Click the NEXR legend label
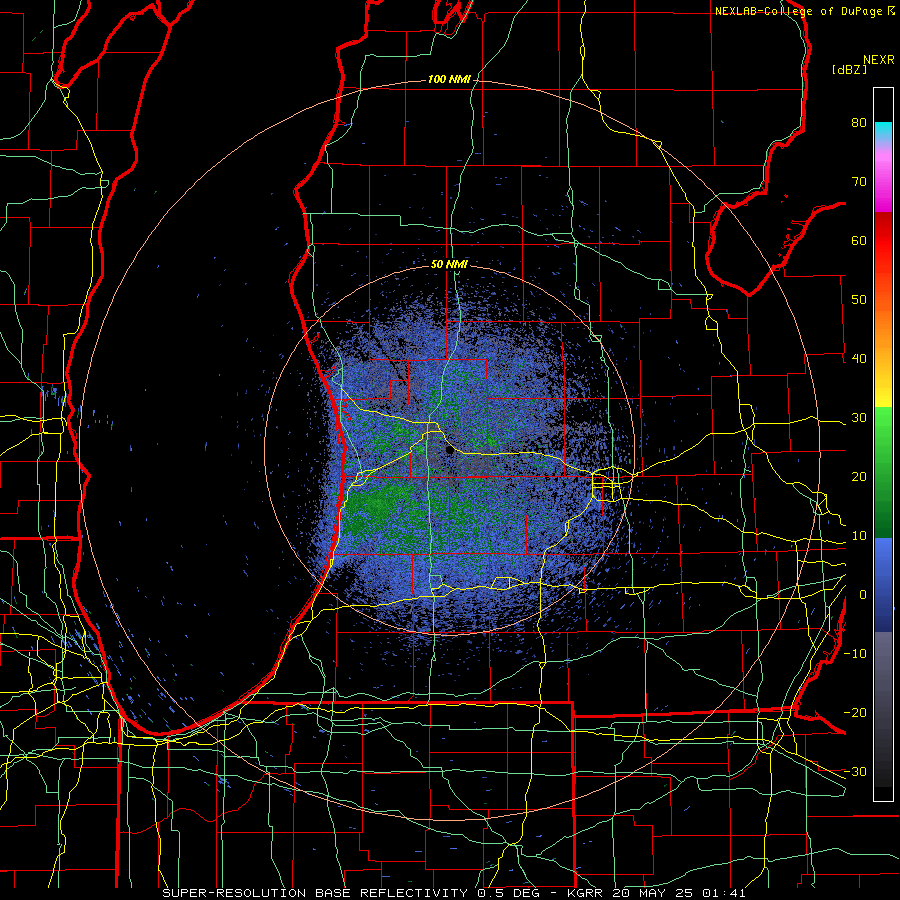Screen dimensions: 900x900 pos(879,60)
